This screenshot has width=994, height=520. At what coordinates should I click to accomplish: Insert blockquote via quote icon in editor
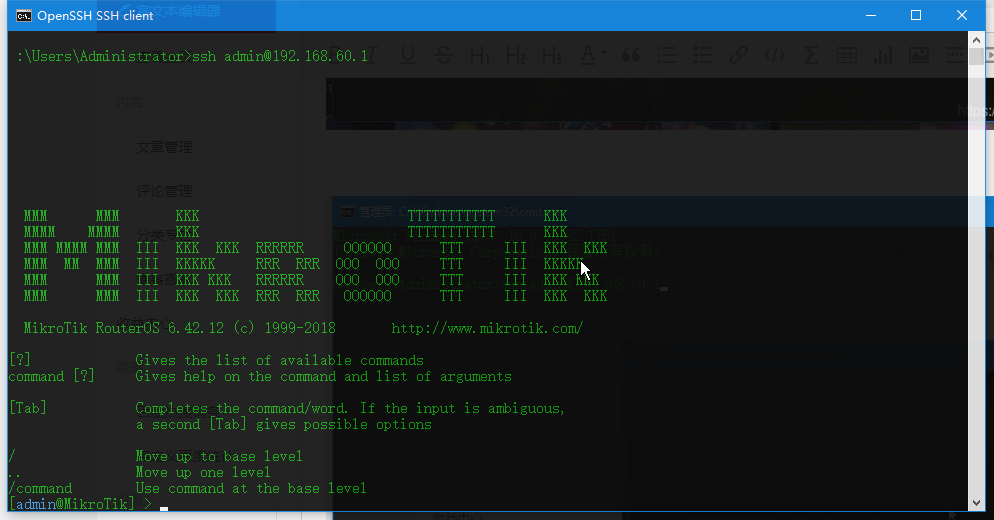[631, 56]
